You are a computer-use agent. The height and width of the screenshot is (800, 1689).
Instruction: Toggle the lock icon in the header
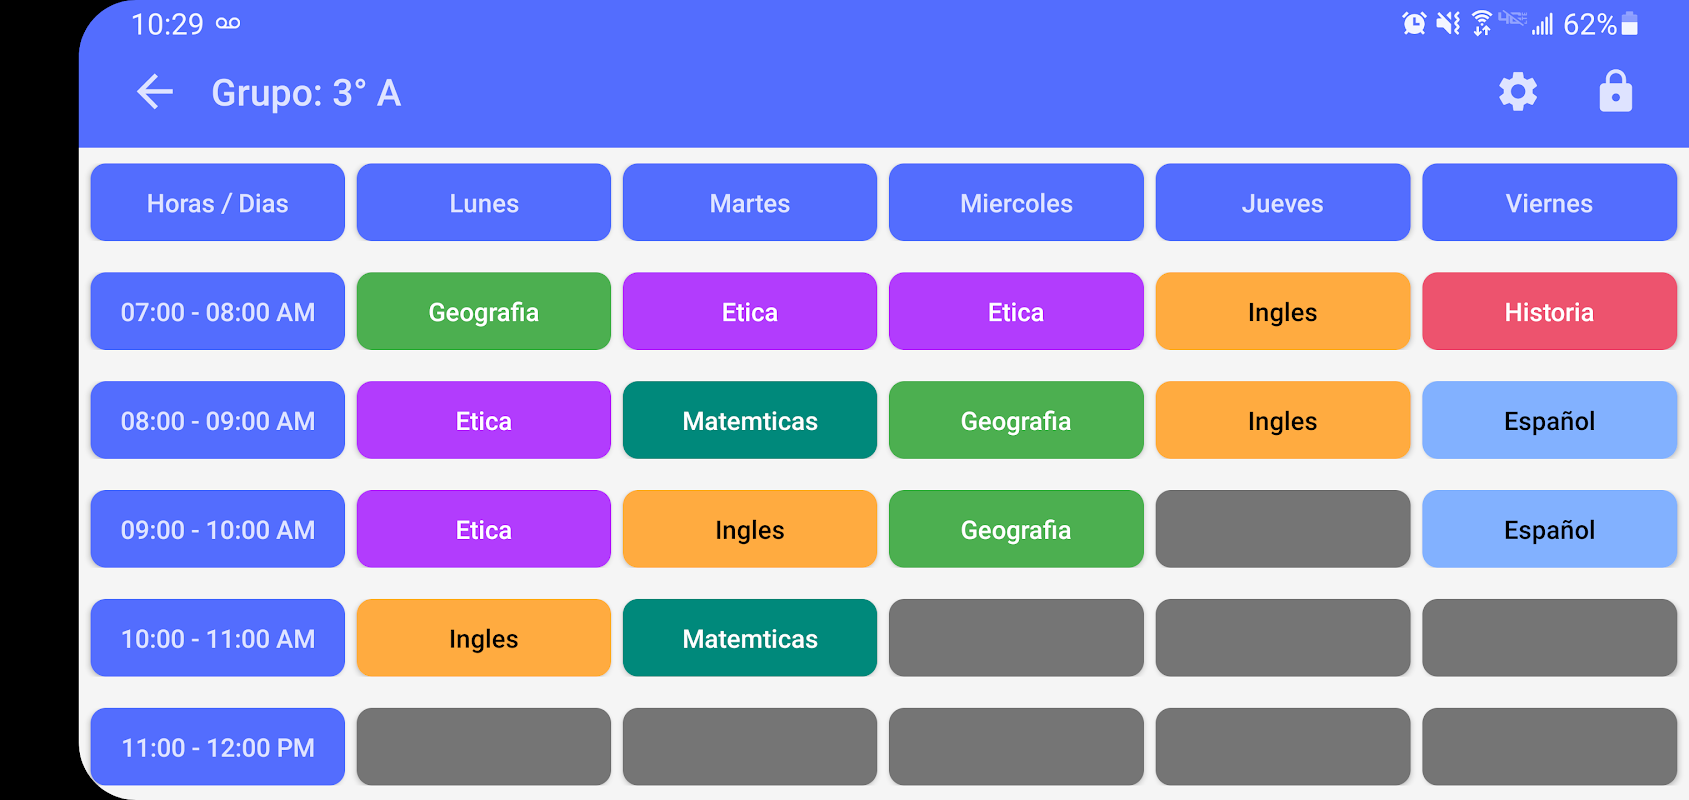[1615, 92]
